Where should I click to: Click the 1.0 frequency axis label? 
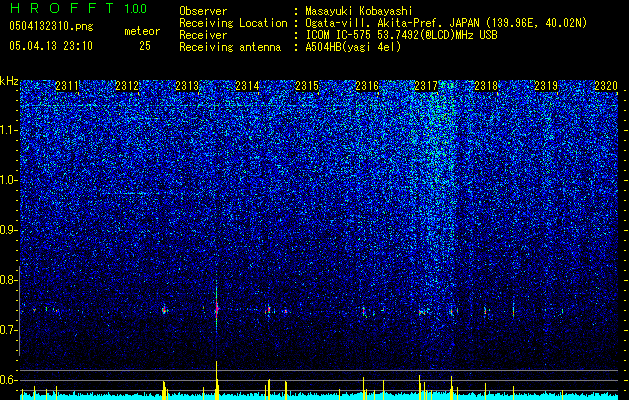(x=8, y=180)
